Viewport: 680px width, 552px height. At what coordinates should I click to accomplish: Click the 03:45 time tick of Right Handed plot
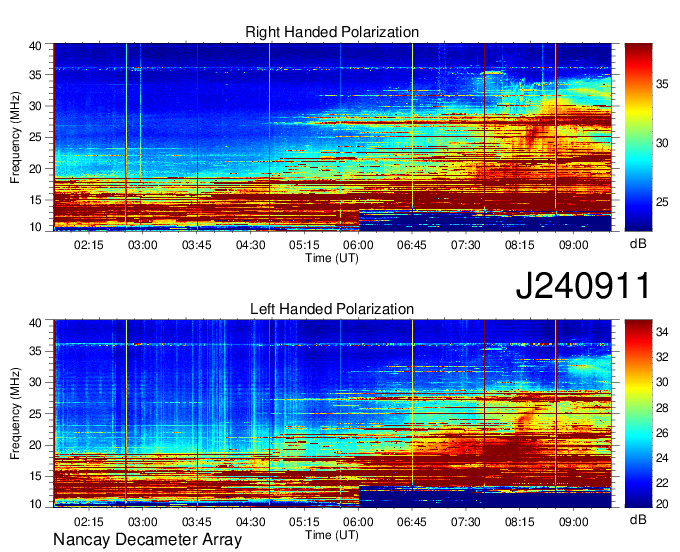pos(196,245)
